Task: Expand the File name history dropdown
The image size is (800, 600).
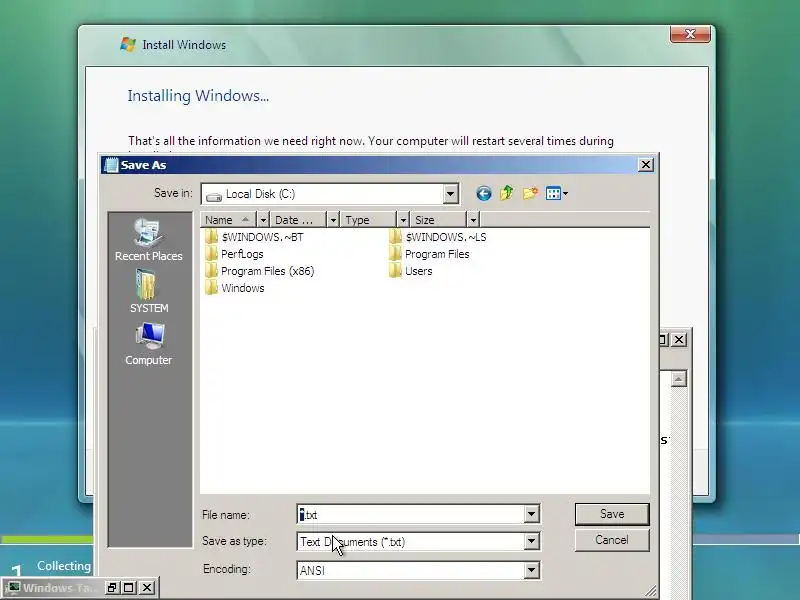Action: [x=531, y=514]
